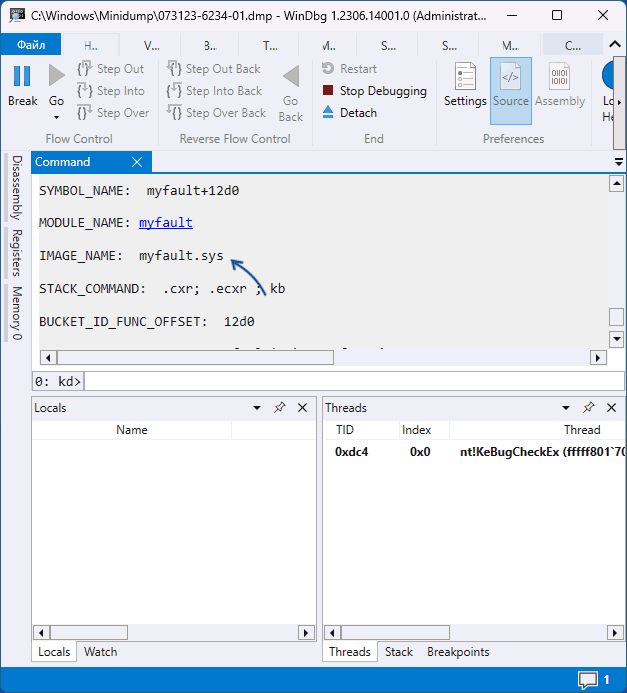The image size is (627, 693).
Task: Open the Settings preferences icon
Action: point(465,85)
